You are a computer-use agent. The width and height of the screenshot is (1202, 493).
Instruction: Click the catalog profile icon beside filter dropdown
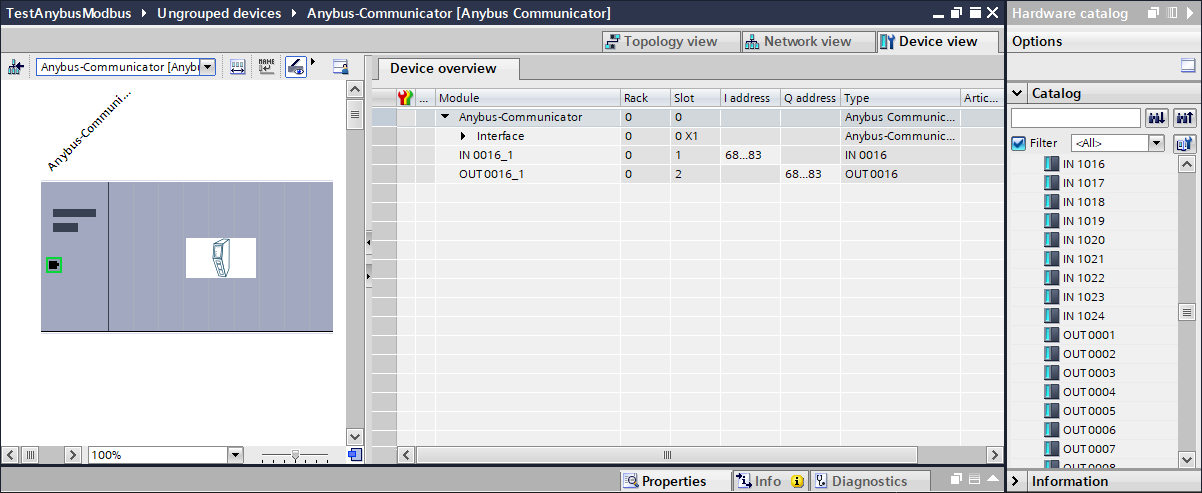click(x=1185, y=143)
